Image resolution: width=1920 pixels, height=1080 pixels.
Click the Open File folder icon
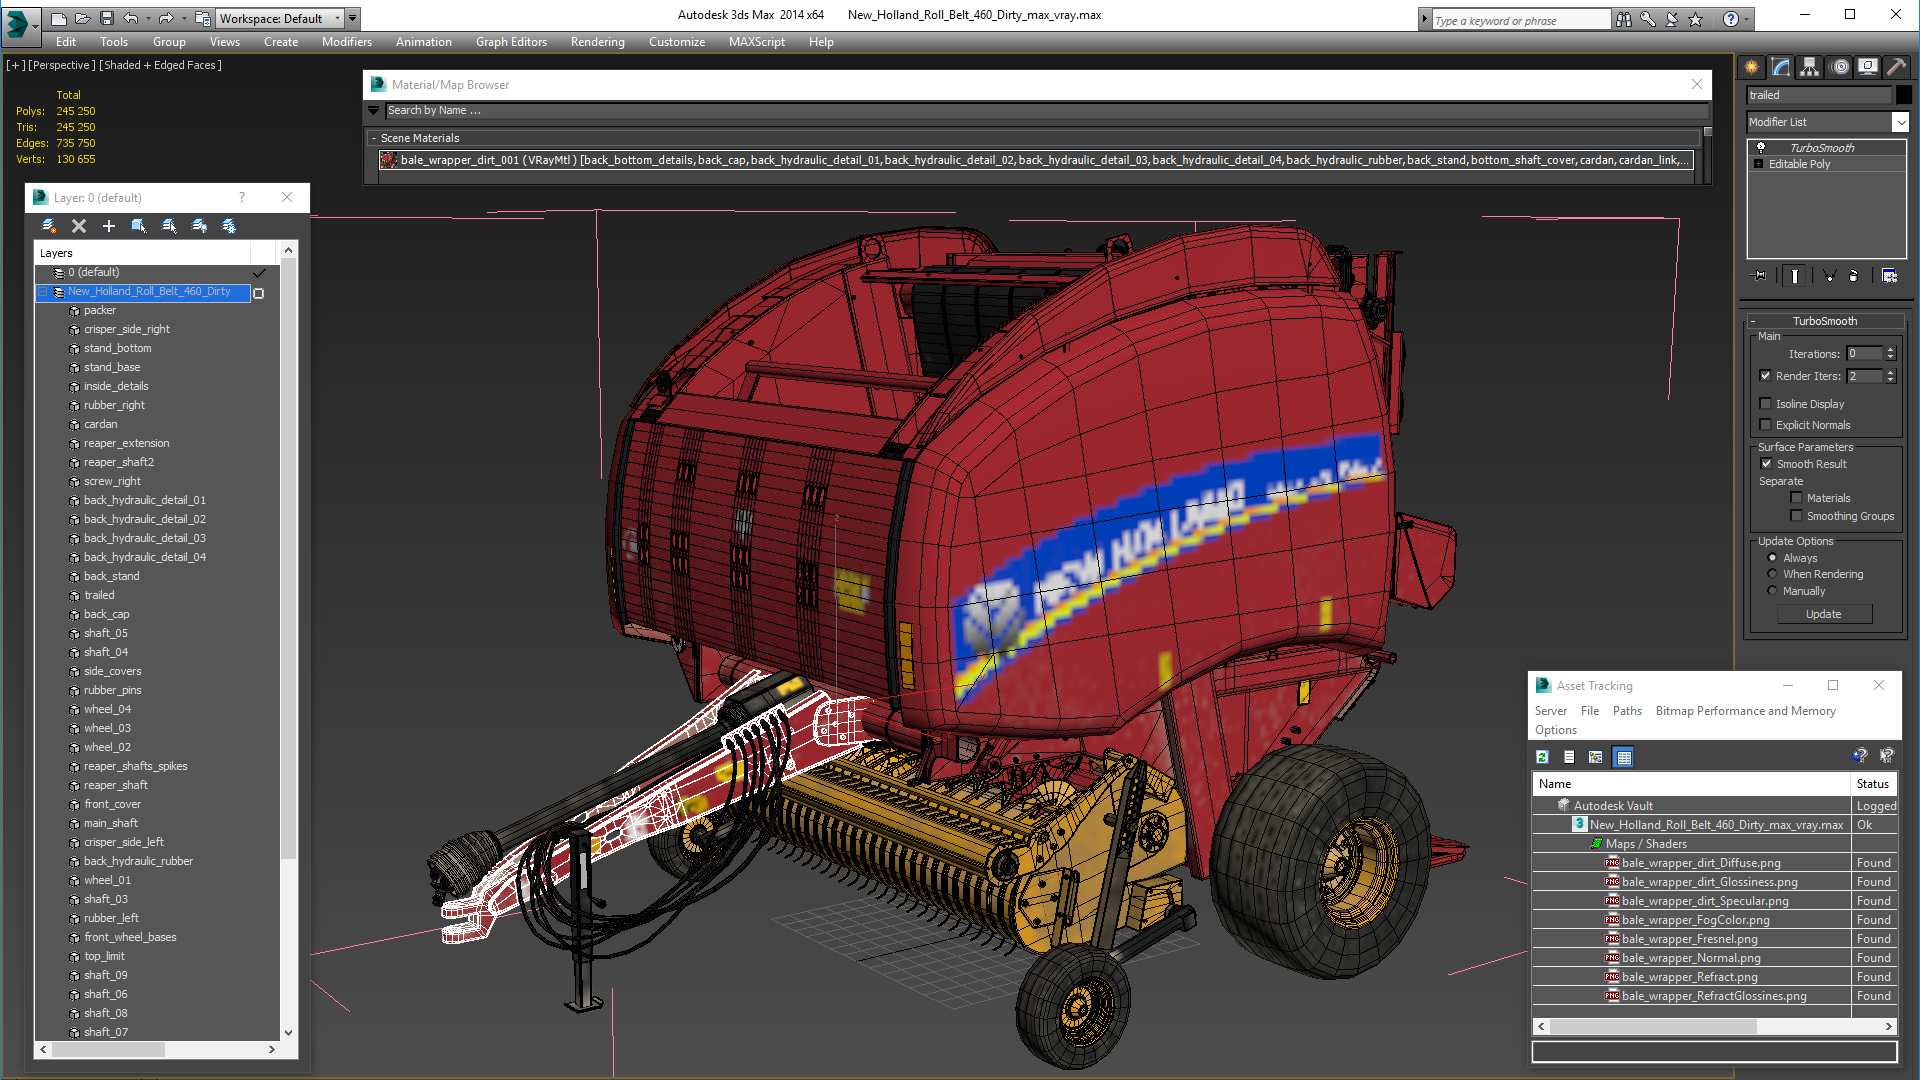[x=83, y=18]
